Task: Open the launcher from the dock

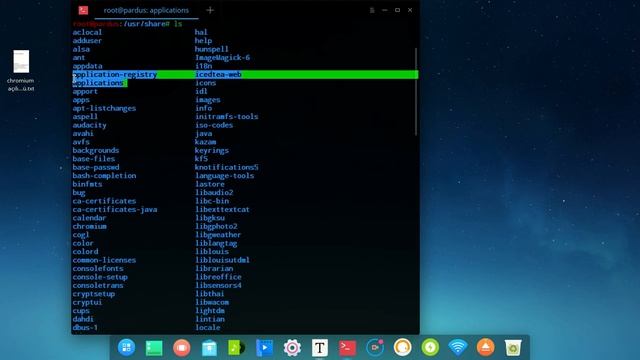Action: (x=127, y=347)
